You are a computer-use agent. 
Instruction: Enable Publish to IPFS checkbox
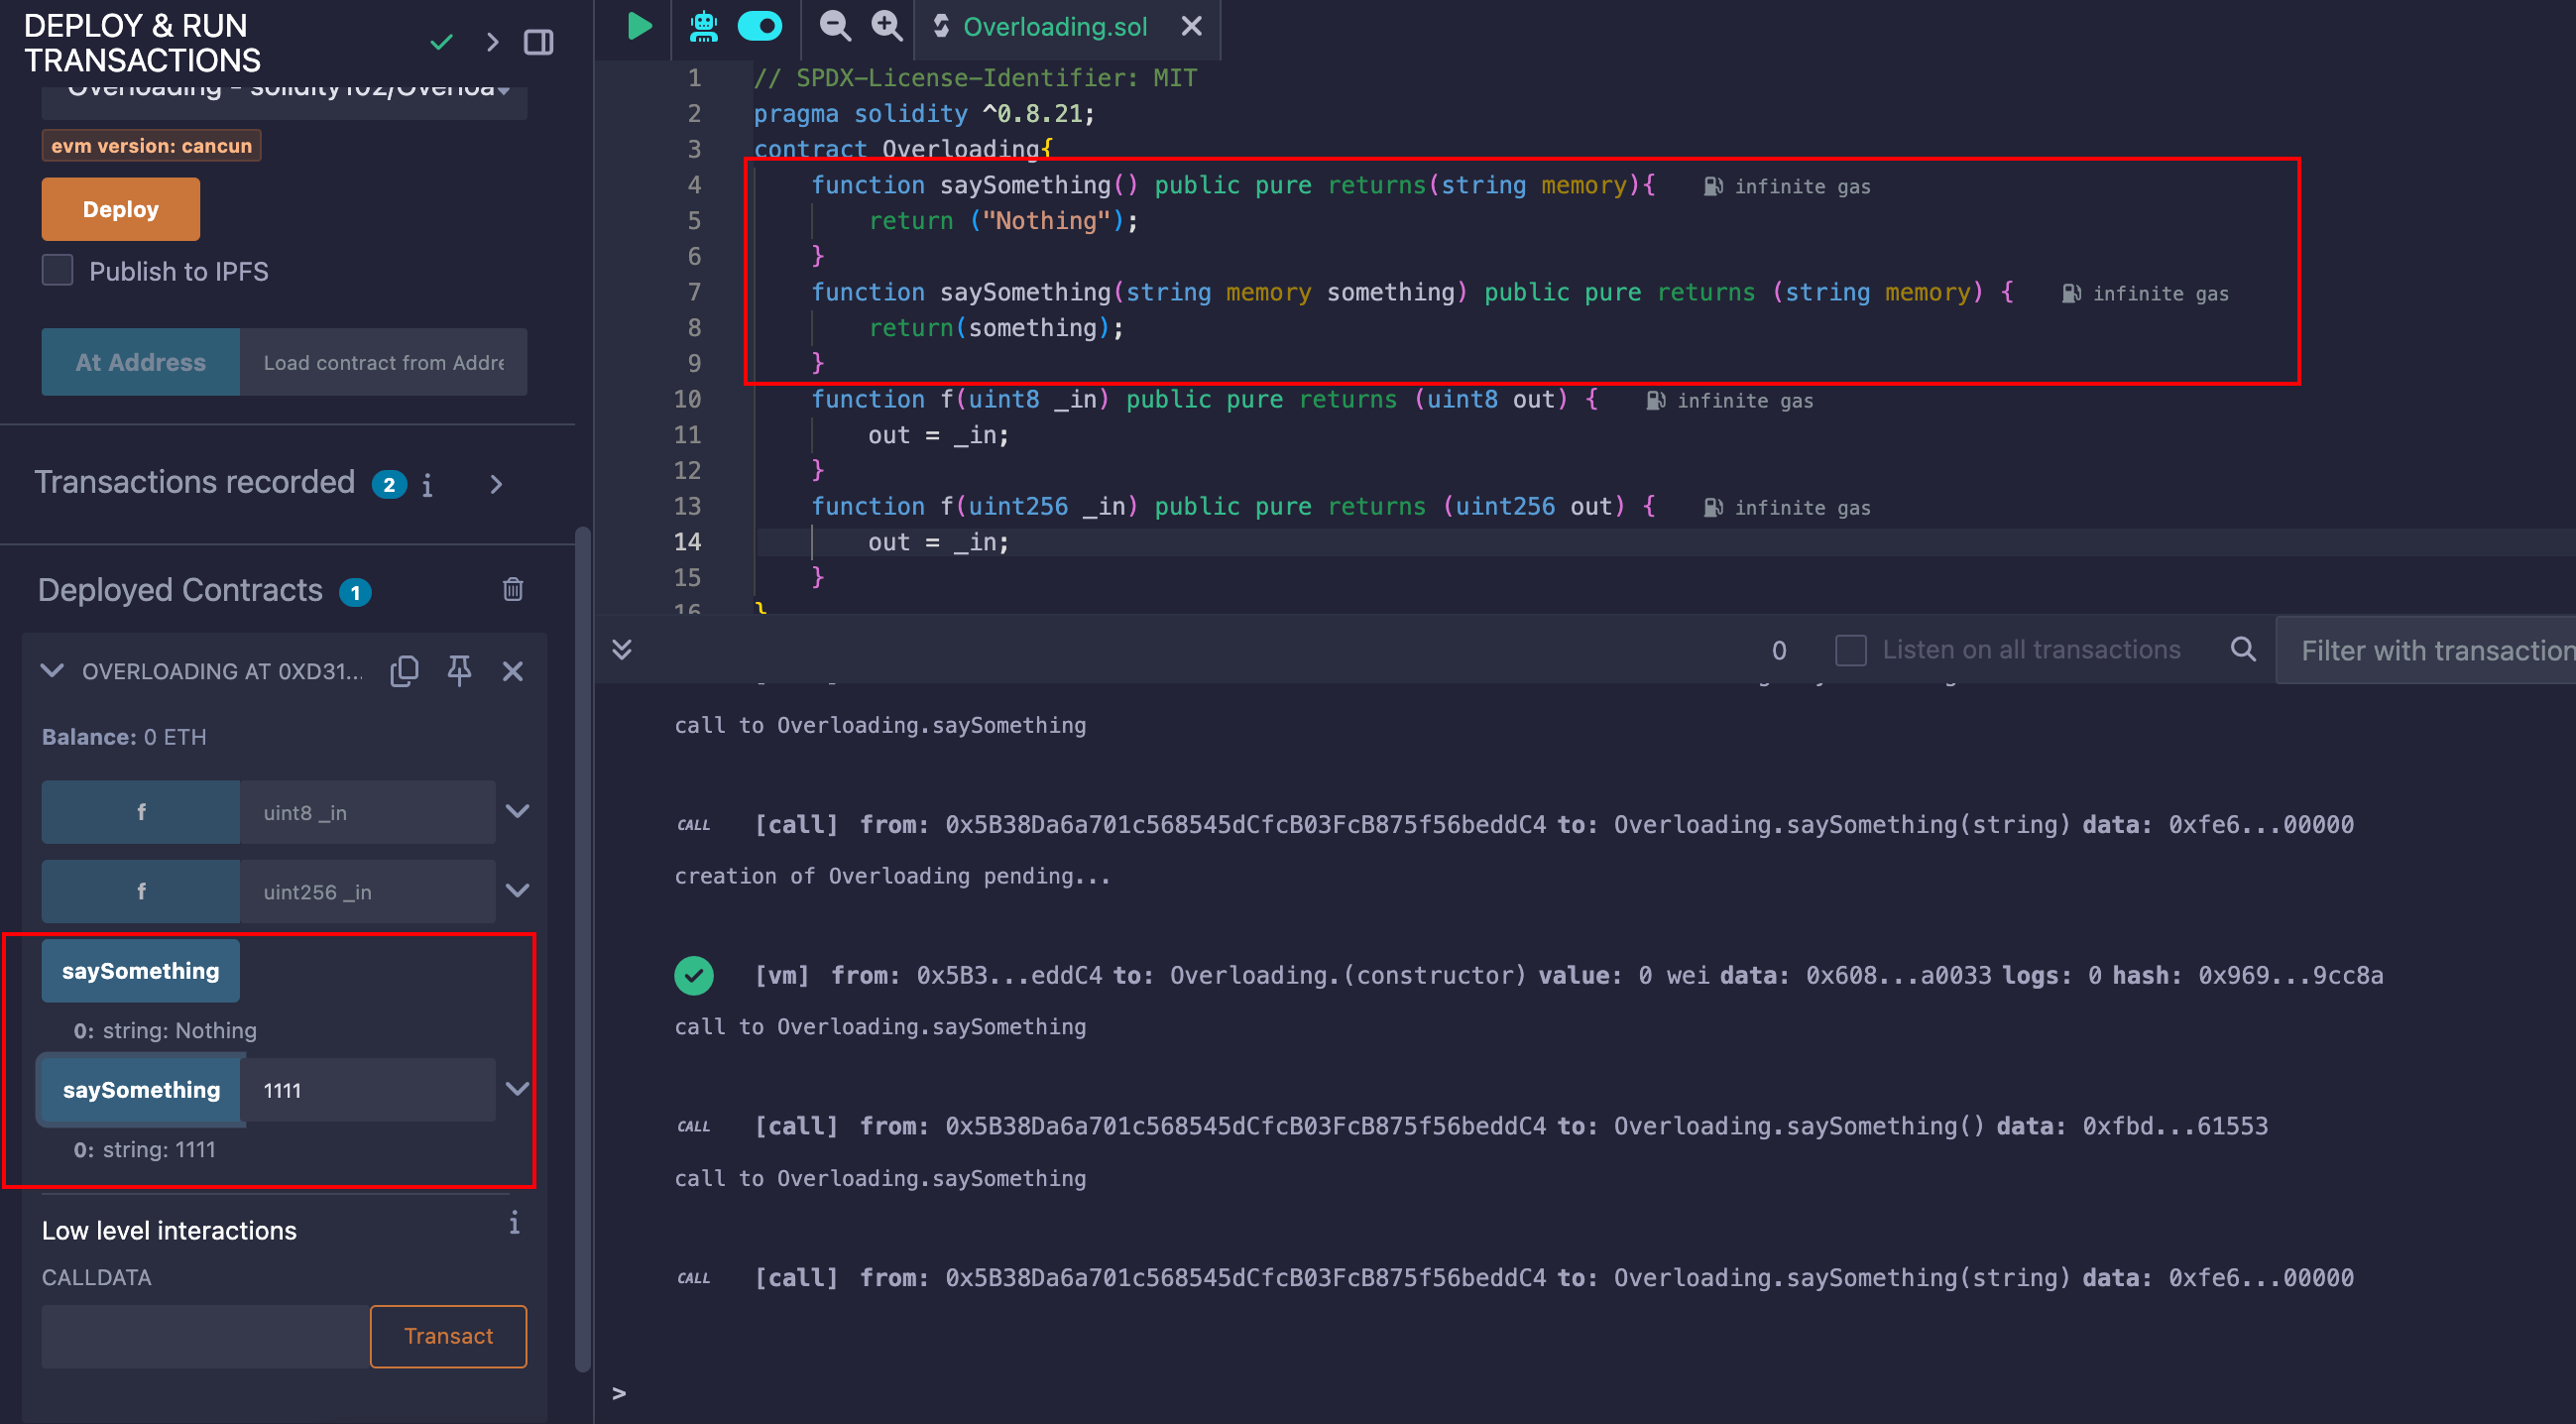pyautogui.click(x=58, y=270)
